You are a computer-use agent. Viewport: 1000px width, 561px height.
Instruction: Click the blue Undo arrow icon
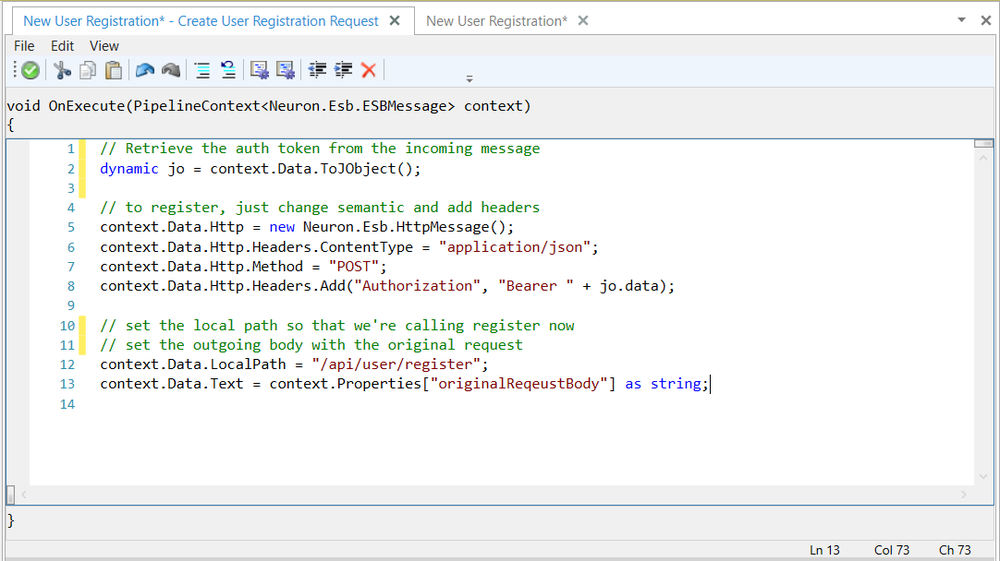[145, 70]
